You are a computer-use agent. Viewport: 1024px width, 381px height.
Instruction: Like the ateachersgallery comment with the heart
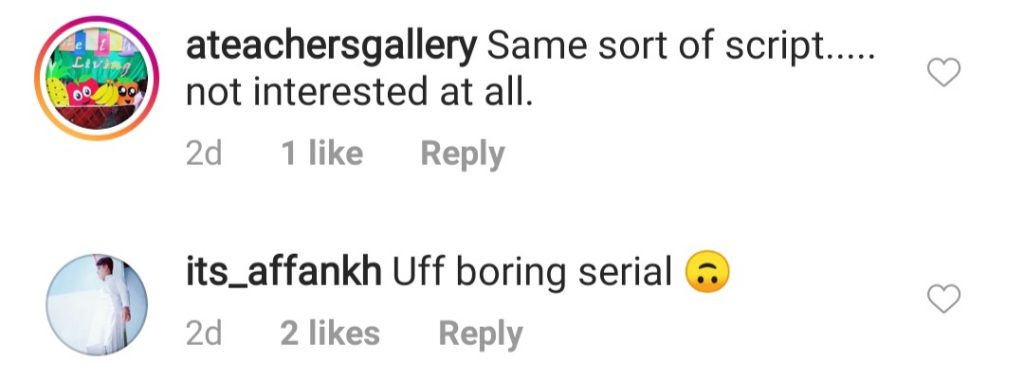coord(944,72)
